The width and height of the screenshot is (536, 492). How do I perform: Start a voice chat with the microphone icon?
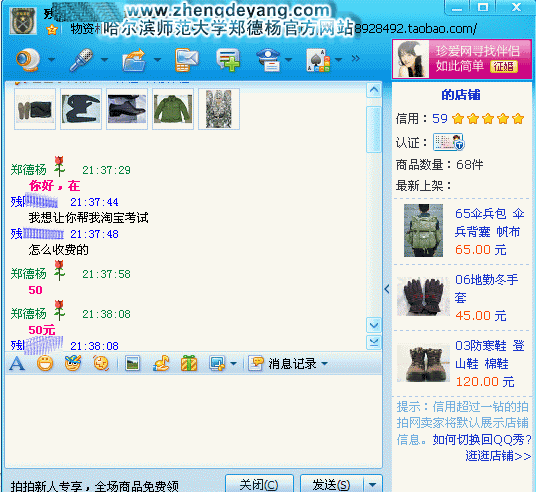pos(81,59)
